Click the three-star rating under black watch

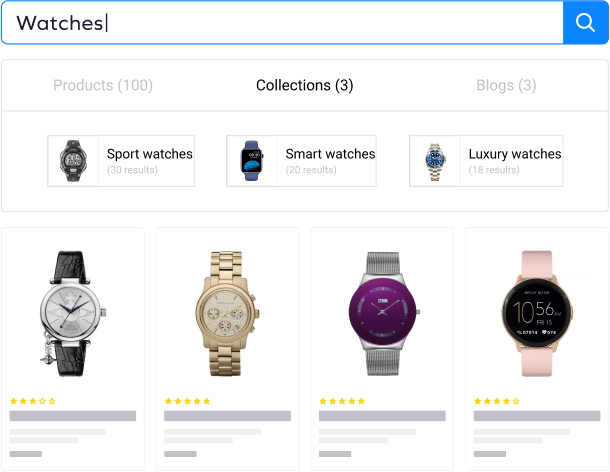[33, 401]
